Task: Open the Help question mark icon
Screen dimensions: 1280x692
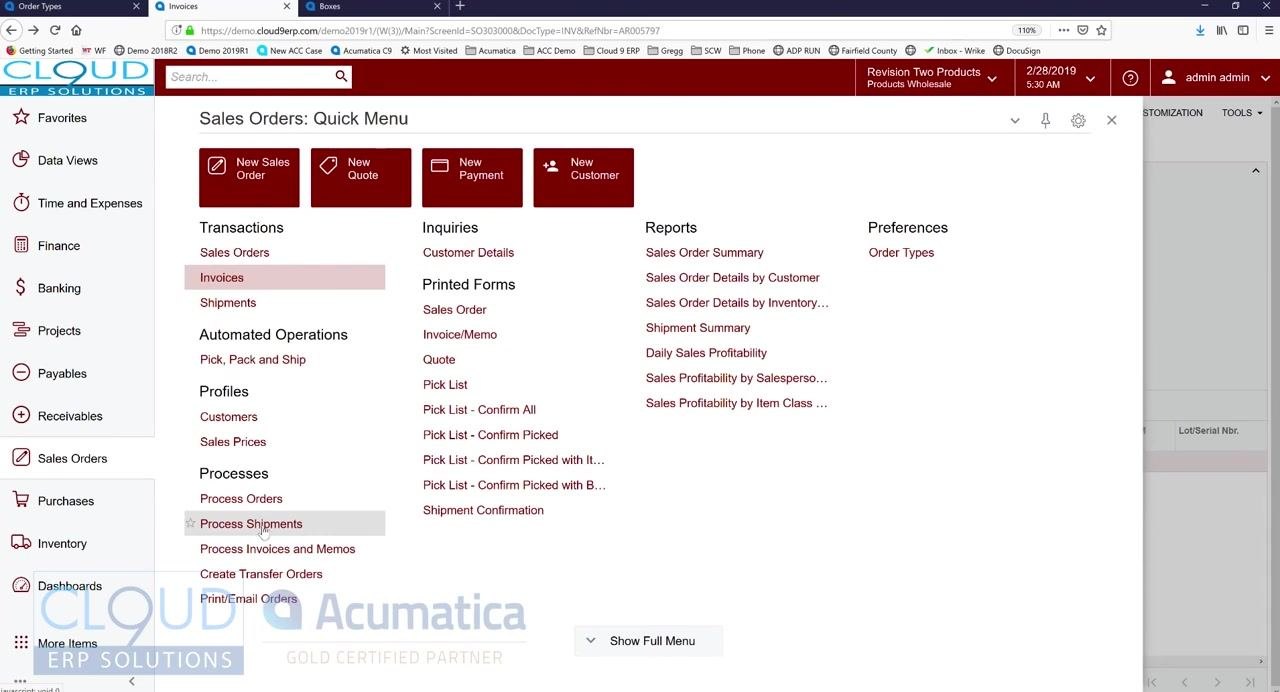Action: pos(1130,78)
